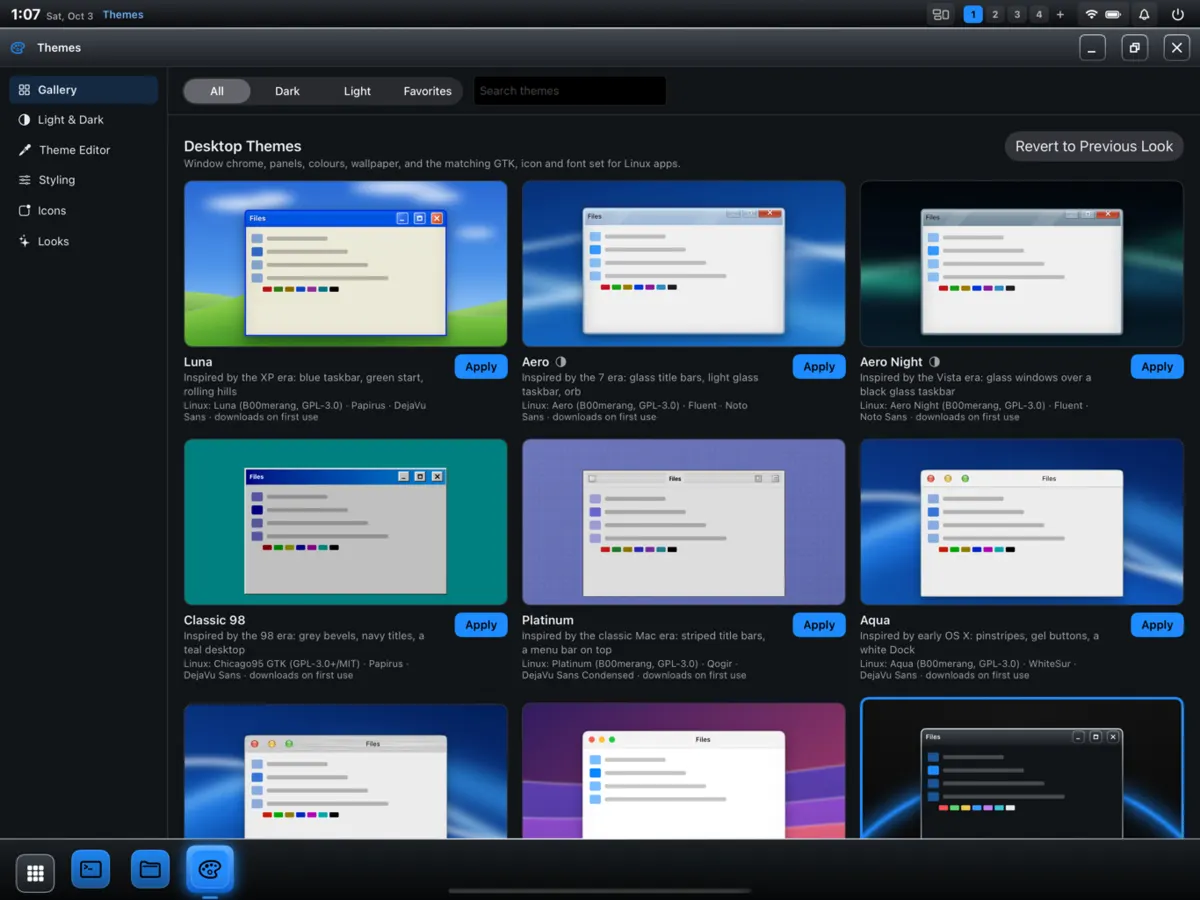Viewport: 1200px width, 900px height.
Task: Apply the Aero theme
Action: (819, 367)
